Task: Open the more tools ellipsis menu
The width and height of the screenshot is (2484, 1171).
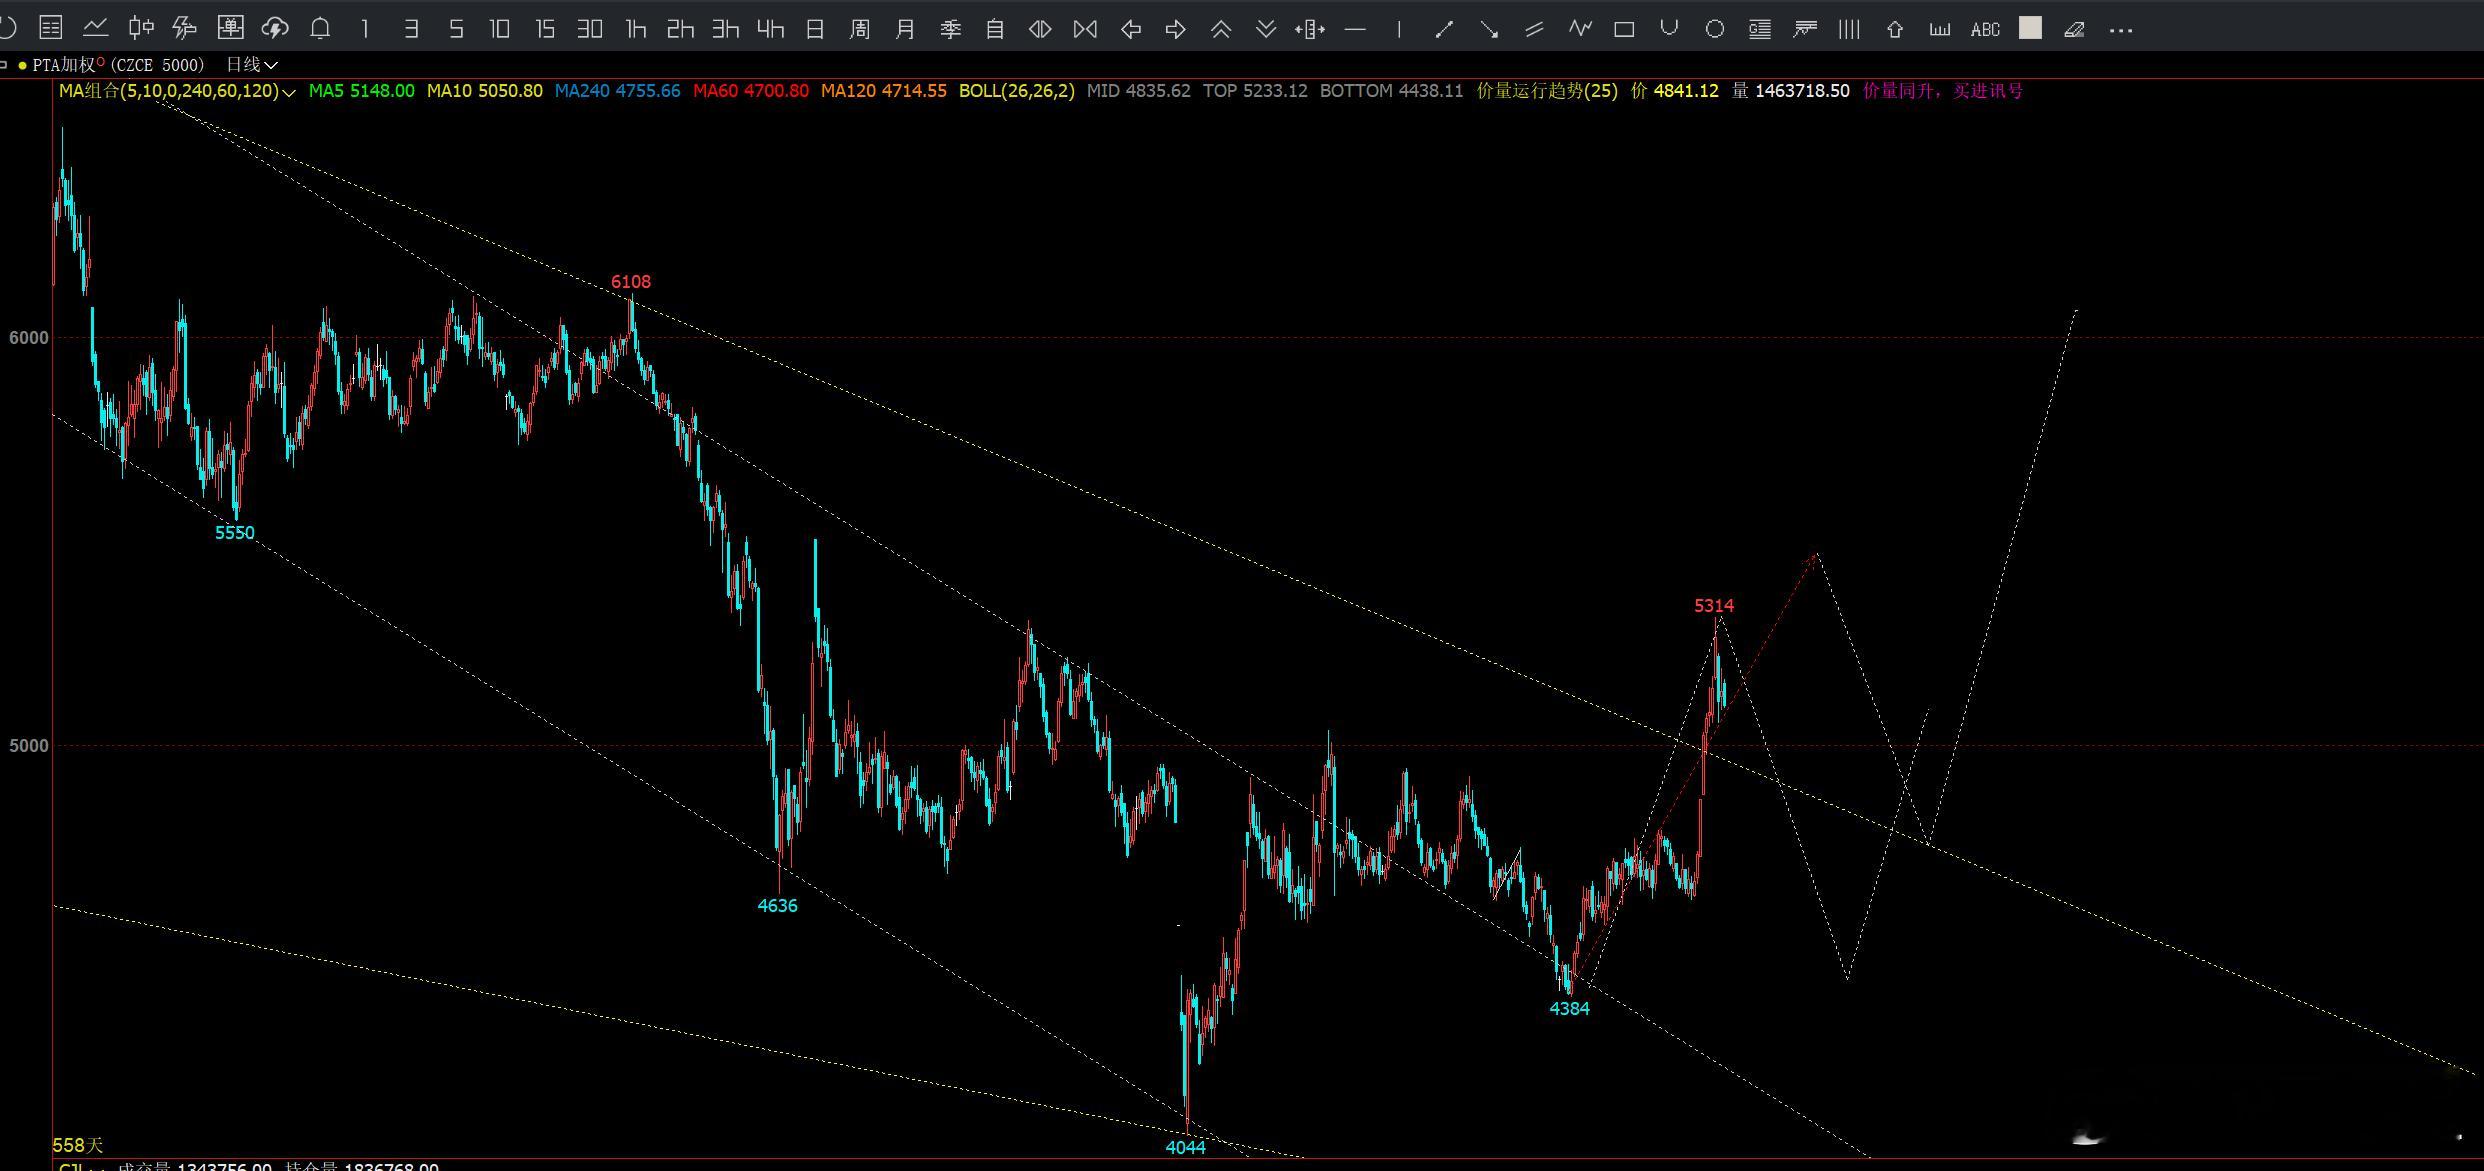Action: pyautogui.click(x=2120, y=29)
